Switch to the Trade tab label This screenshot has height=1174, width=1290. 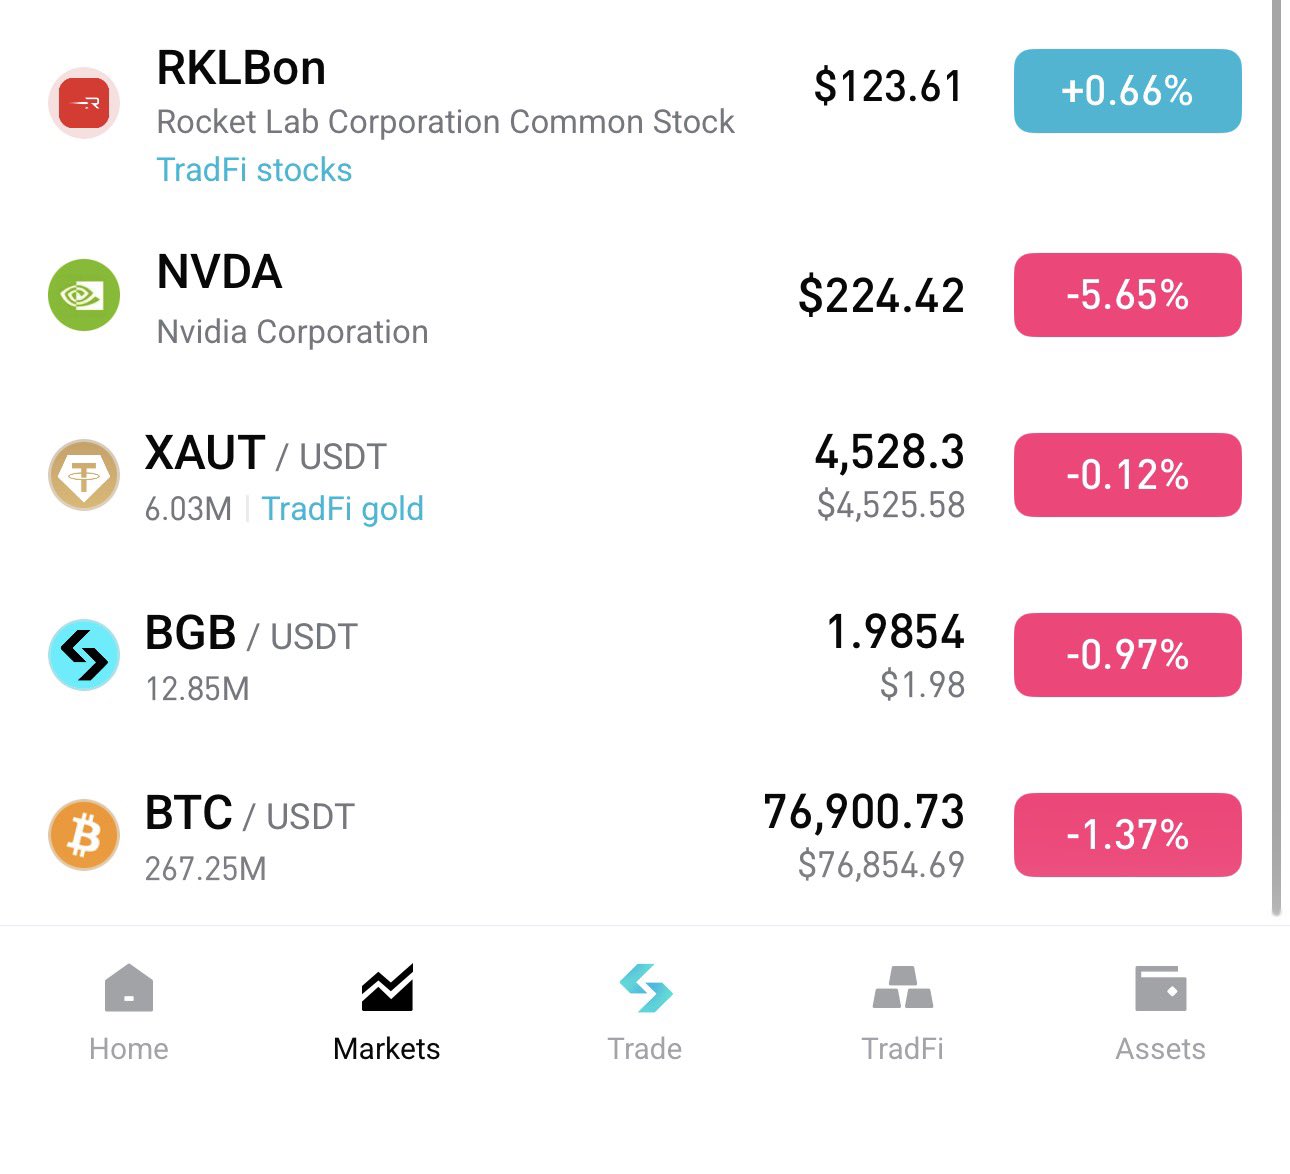[x=645, y=1049]
